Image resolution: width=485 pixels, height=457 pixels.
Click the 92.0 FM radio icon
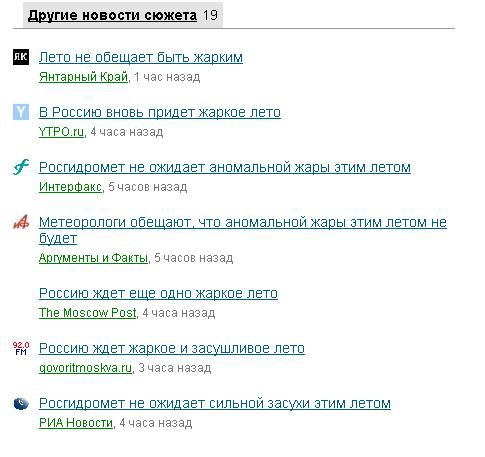(21, 348)
